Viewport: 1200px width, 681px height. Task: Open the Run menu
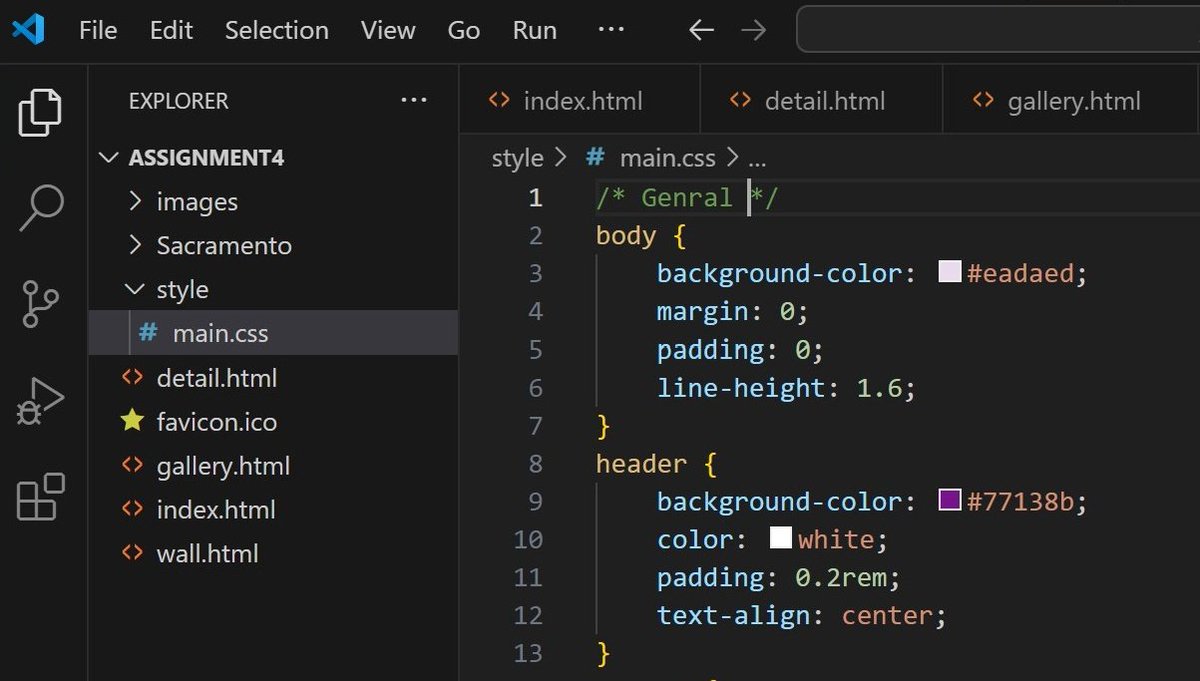pos(535,30)
